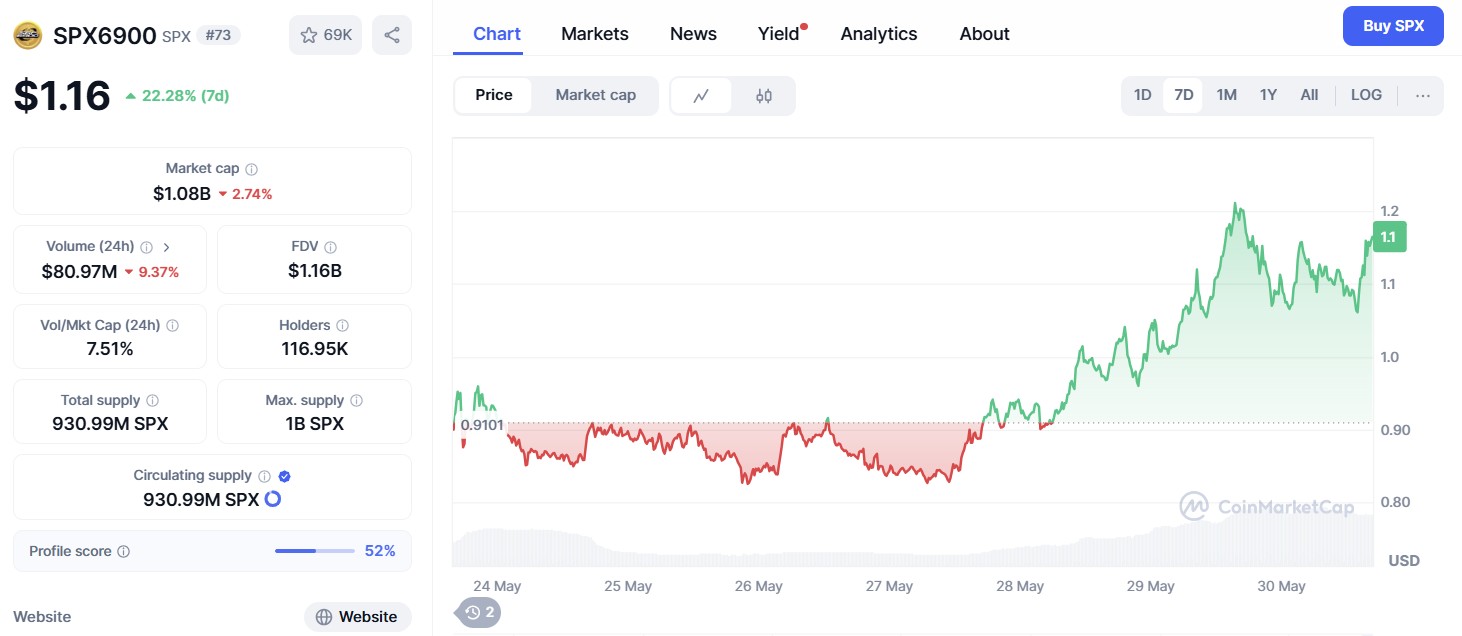Switch to the Analytics tab
Image resolution: width=1462 pixels, height=636 pixels.
(x=879, y=34)
